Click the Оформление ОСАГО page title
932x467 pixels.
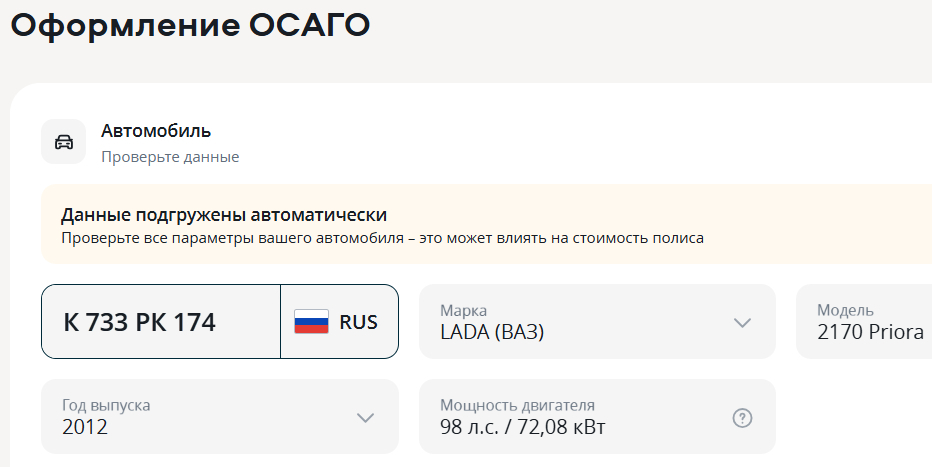tap(190, 26)
